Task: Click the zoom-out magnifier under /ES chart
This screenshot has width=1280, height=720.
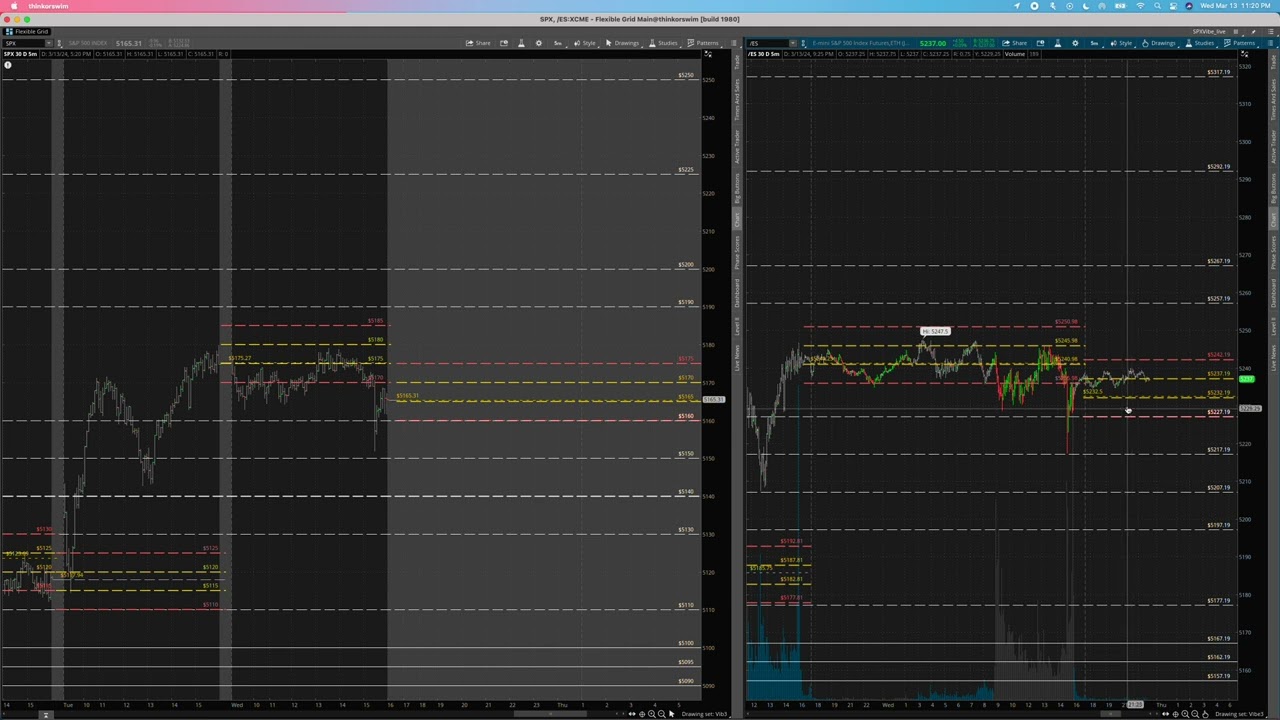Action: pos(1195,714)
